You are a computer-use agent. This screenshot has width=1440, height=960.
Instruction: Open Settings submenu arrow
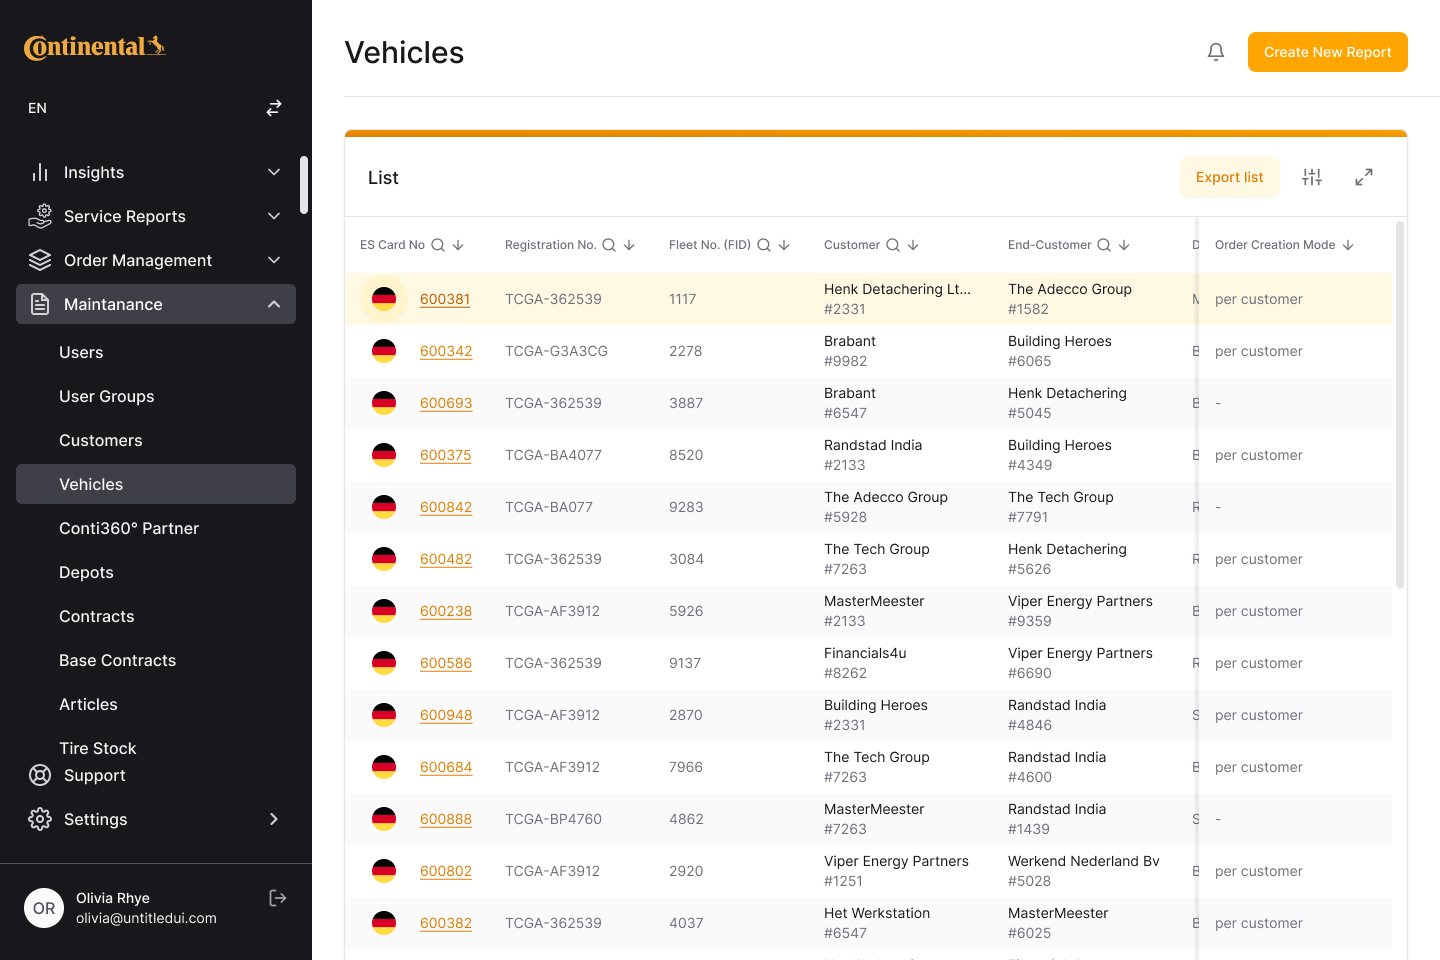(274, 819)
